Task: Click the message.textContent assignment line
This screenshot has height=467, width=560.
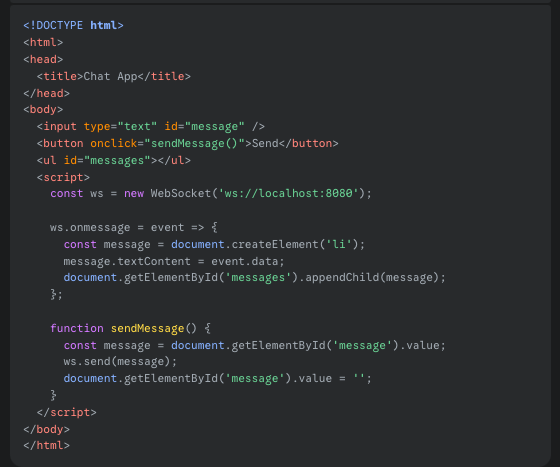Action: pos(174,261)
